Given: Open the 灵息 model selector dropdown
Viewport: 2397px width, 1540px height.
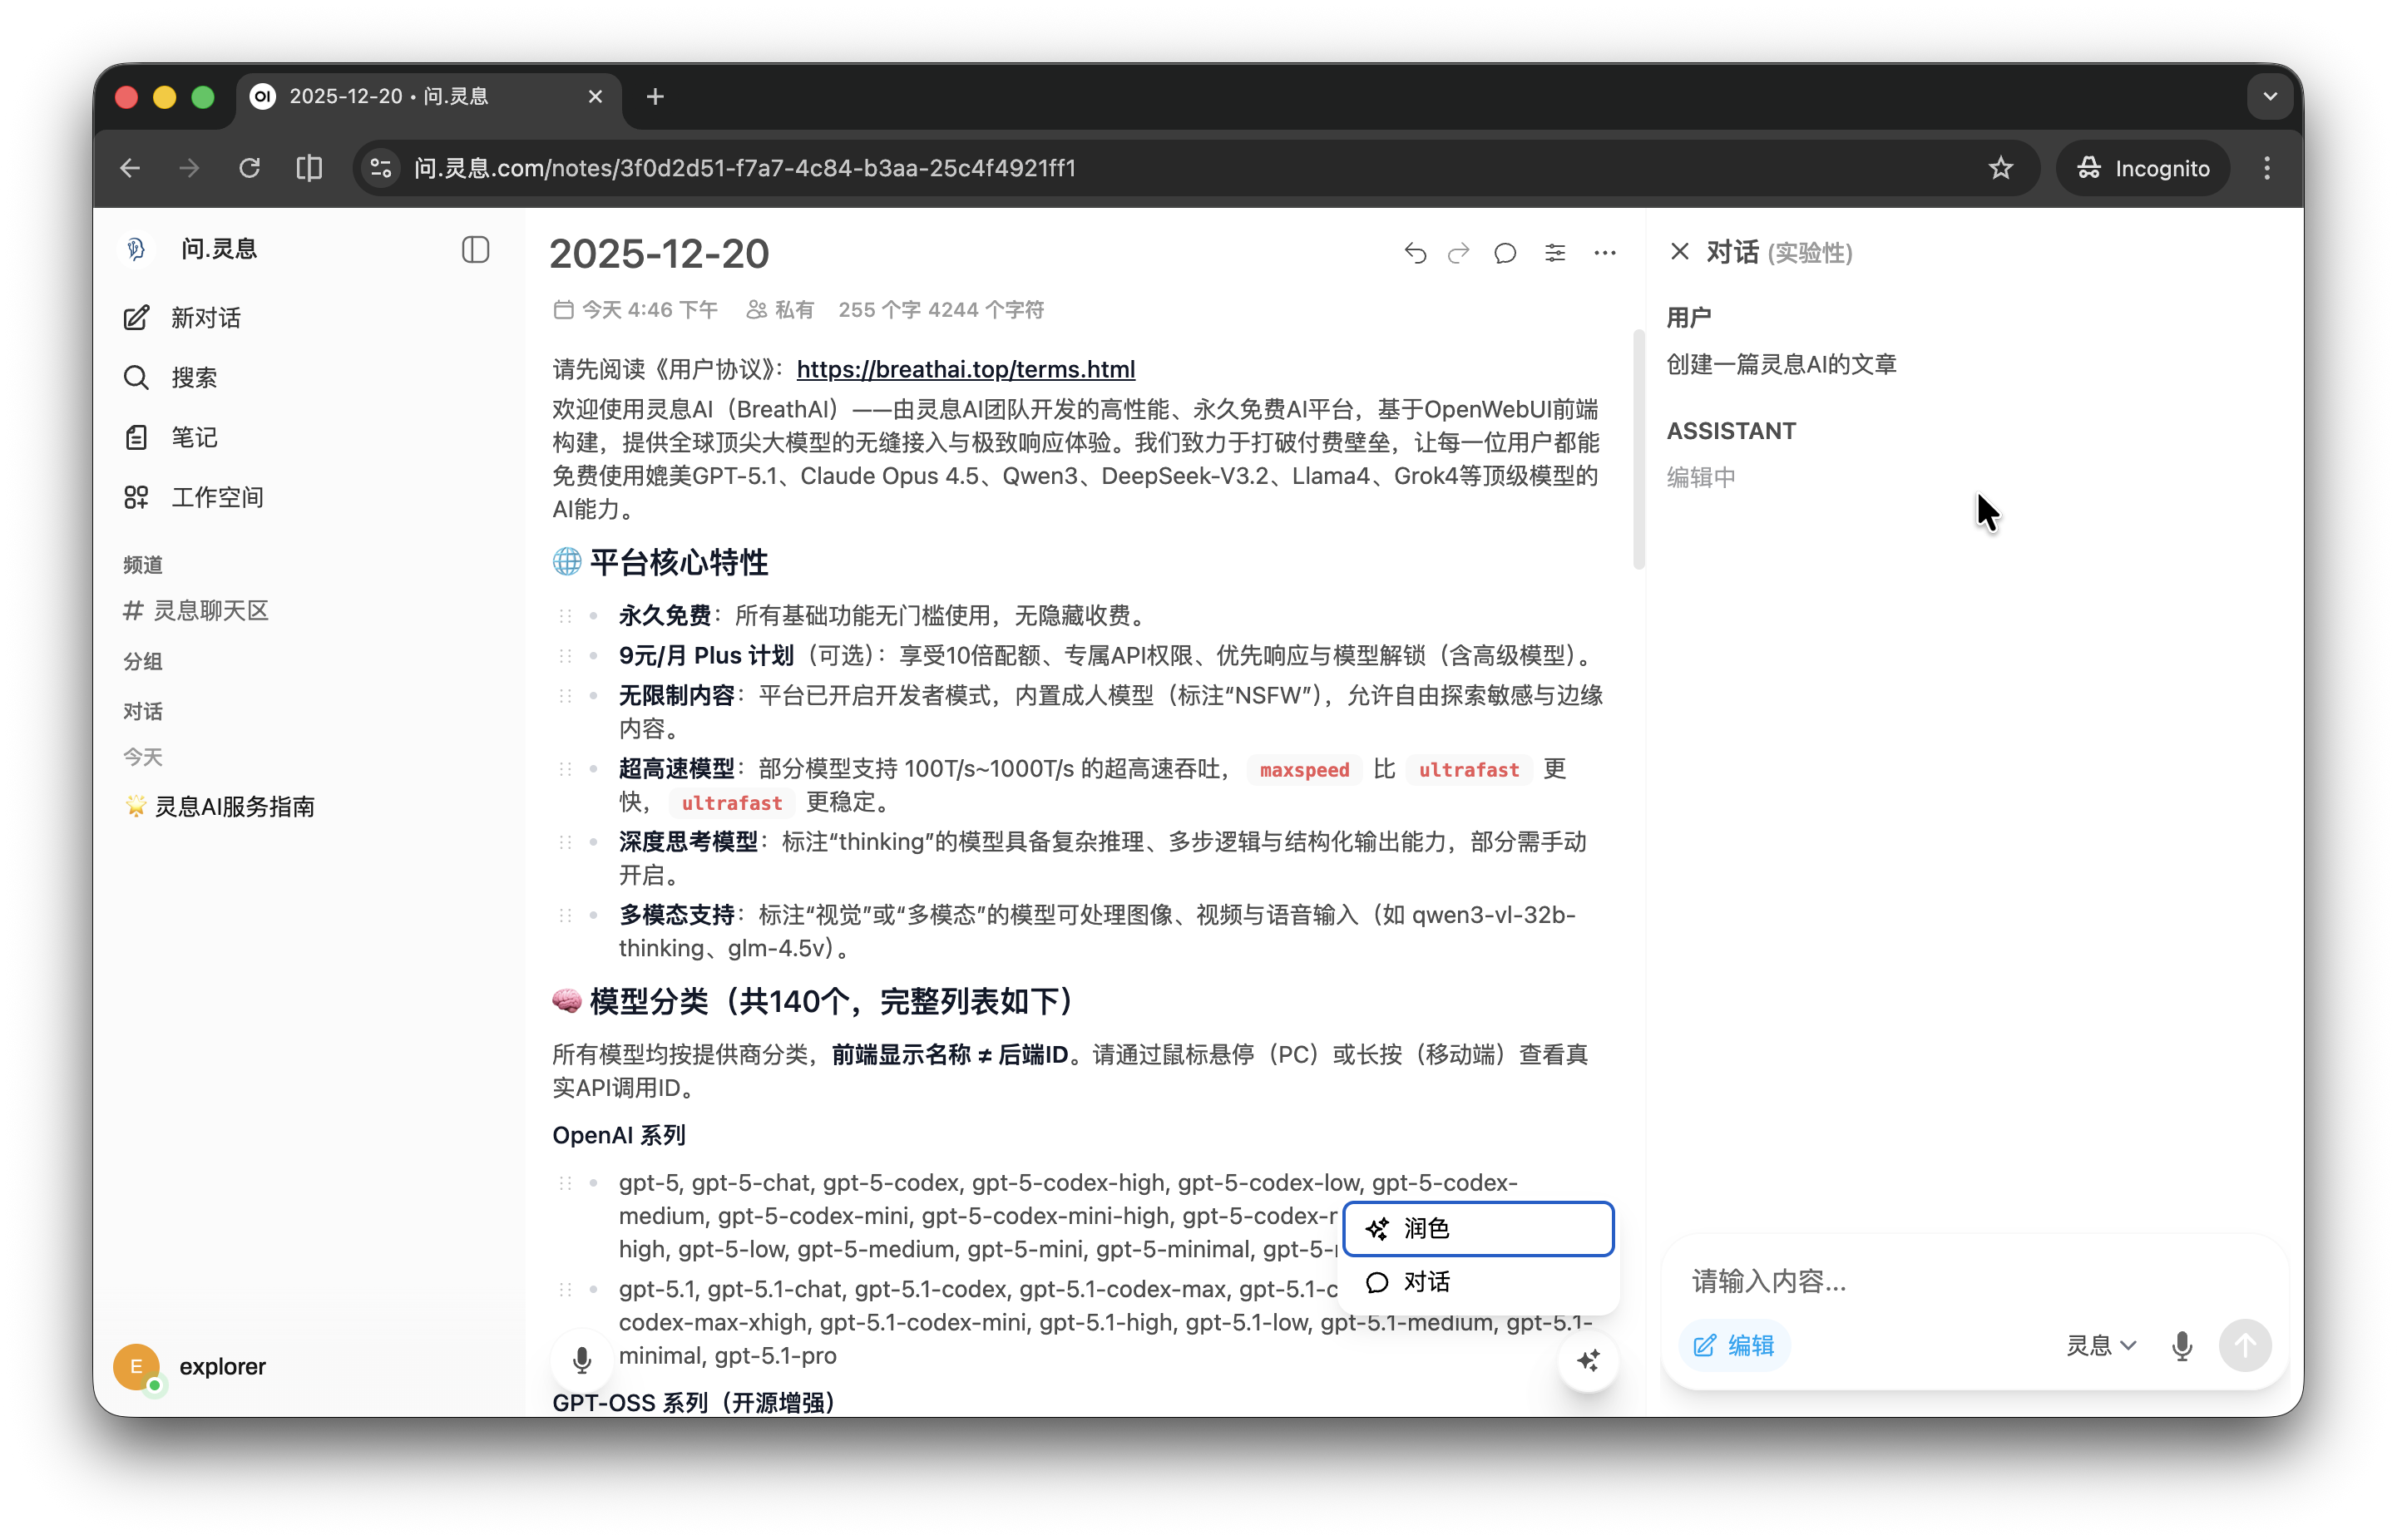Looking at the screenshot, I should 2101,1346.
